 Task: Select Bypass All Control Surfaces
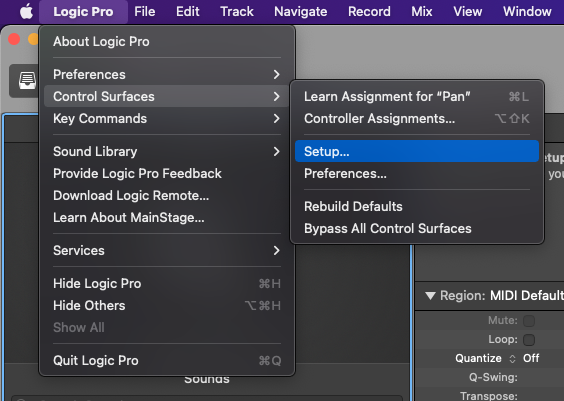pos(417,228)
